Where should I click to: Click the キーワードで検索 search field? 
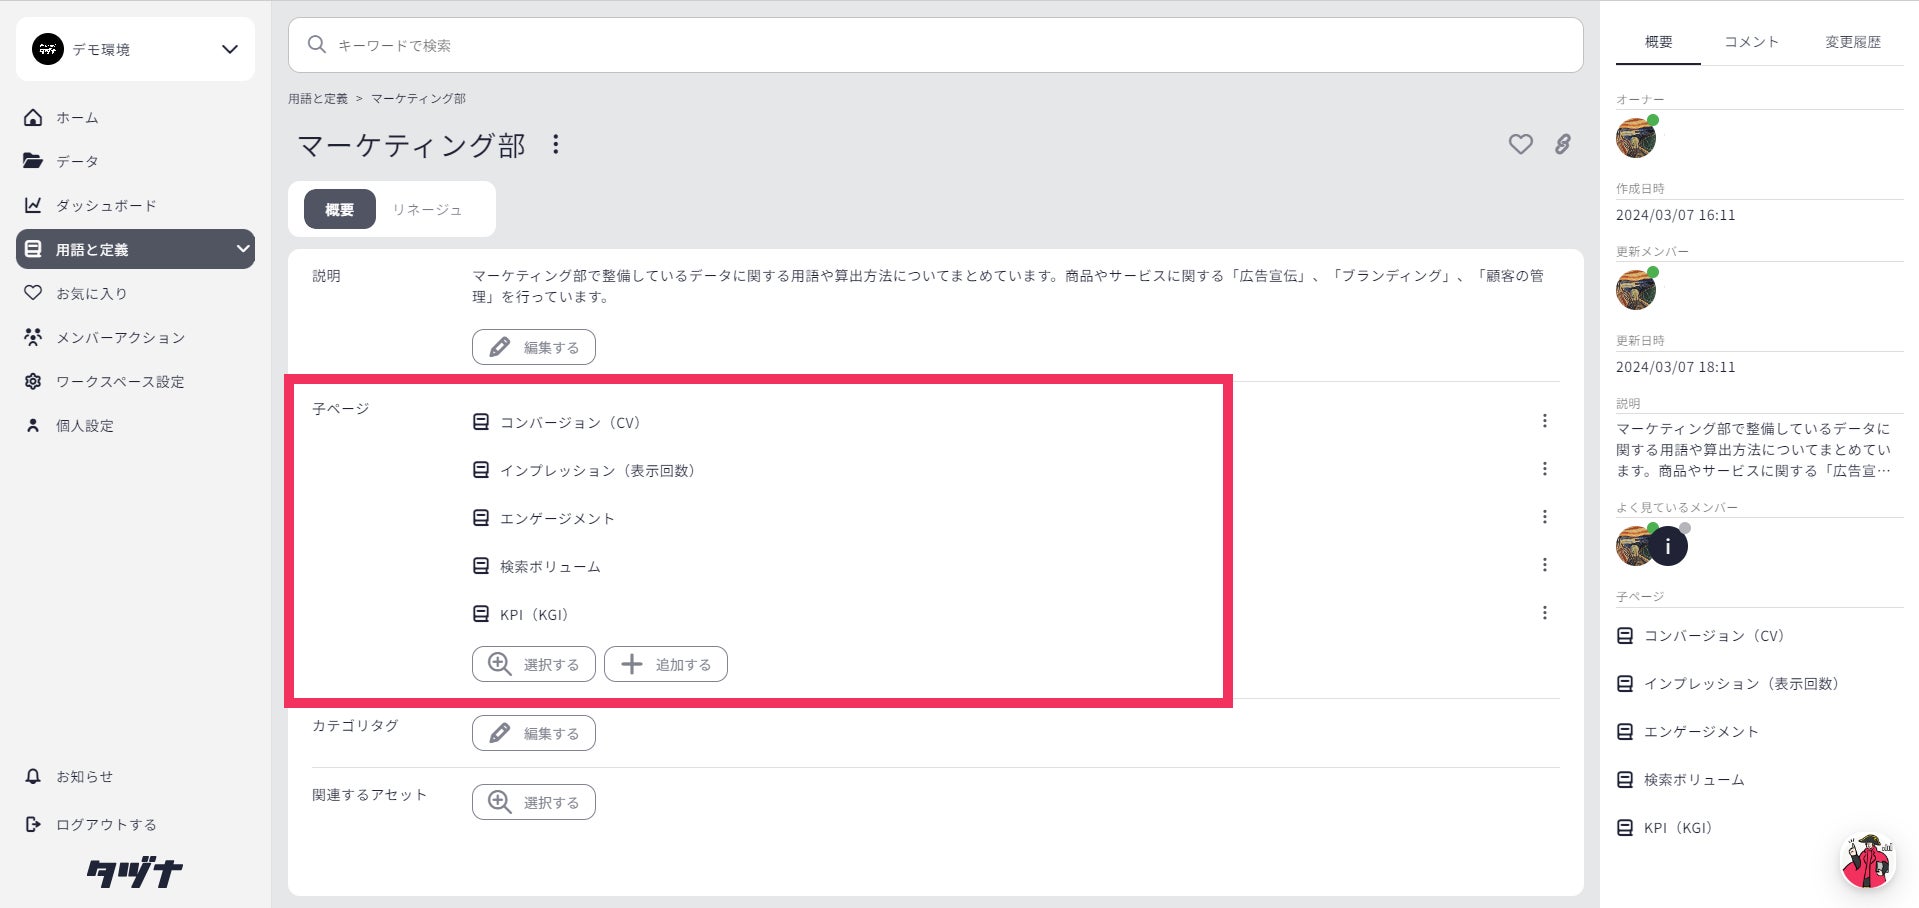pyautogui.click(x=935, y=45)
